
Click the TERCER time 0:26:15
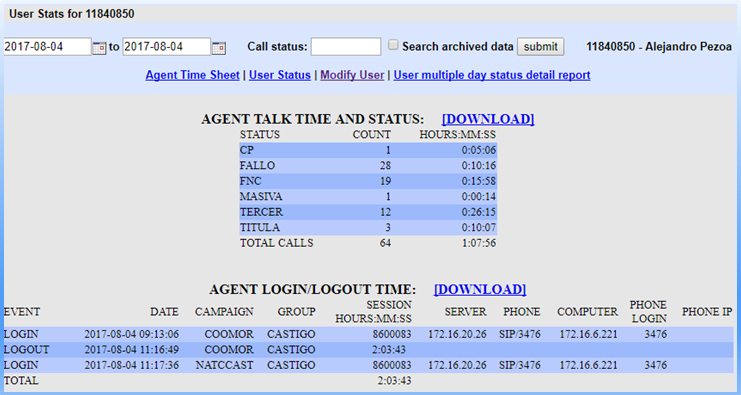(479, 212)
